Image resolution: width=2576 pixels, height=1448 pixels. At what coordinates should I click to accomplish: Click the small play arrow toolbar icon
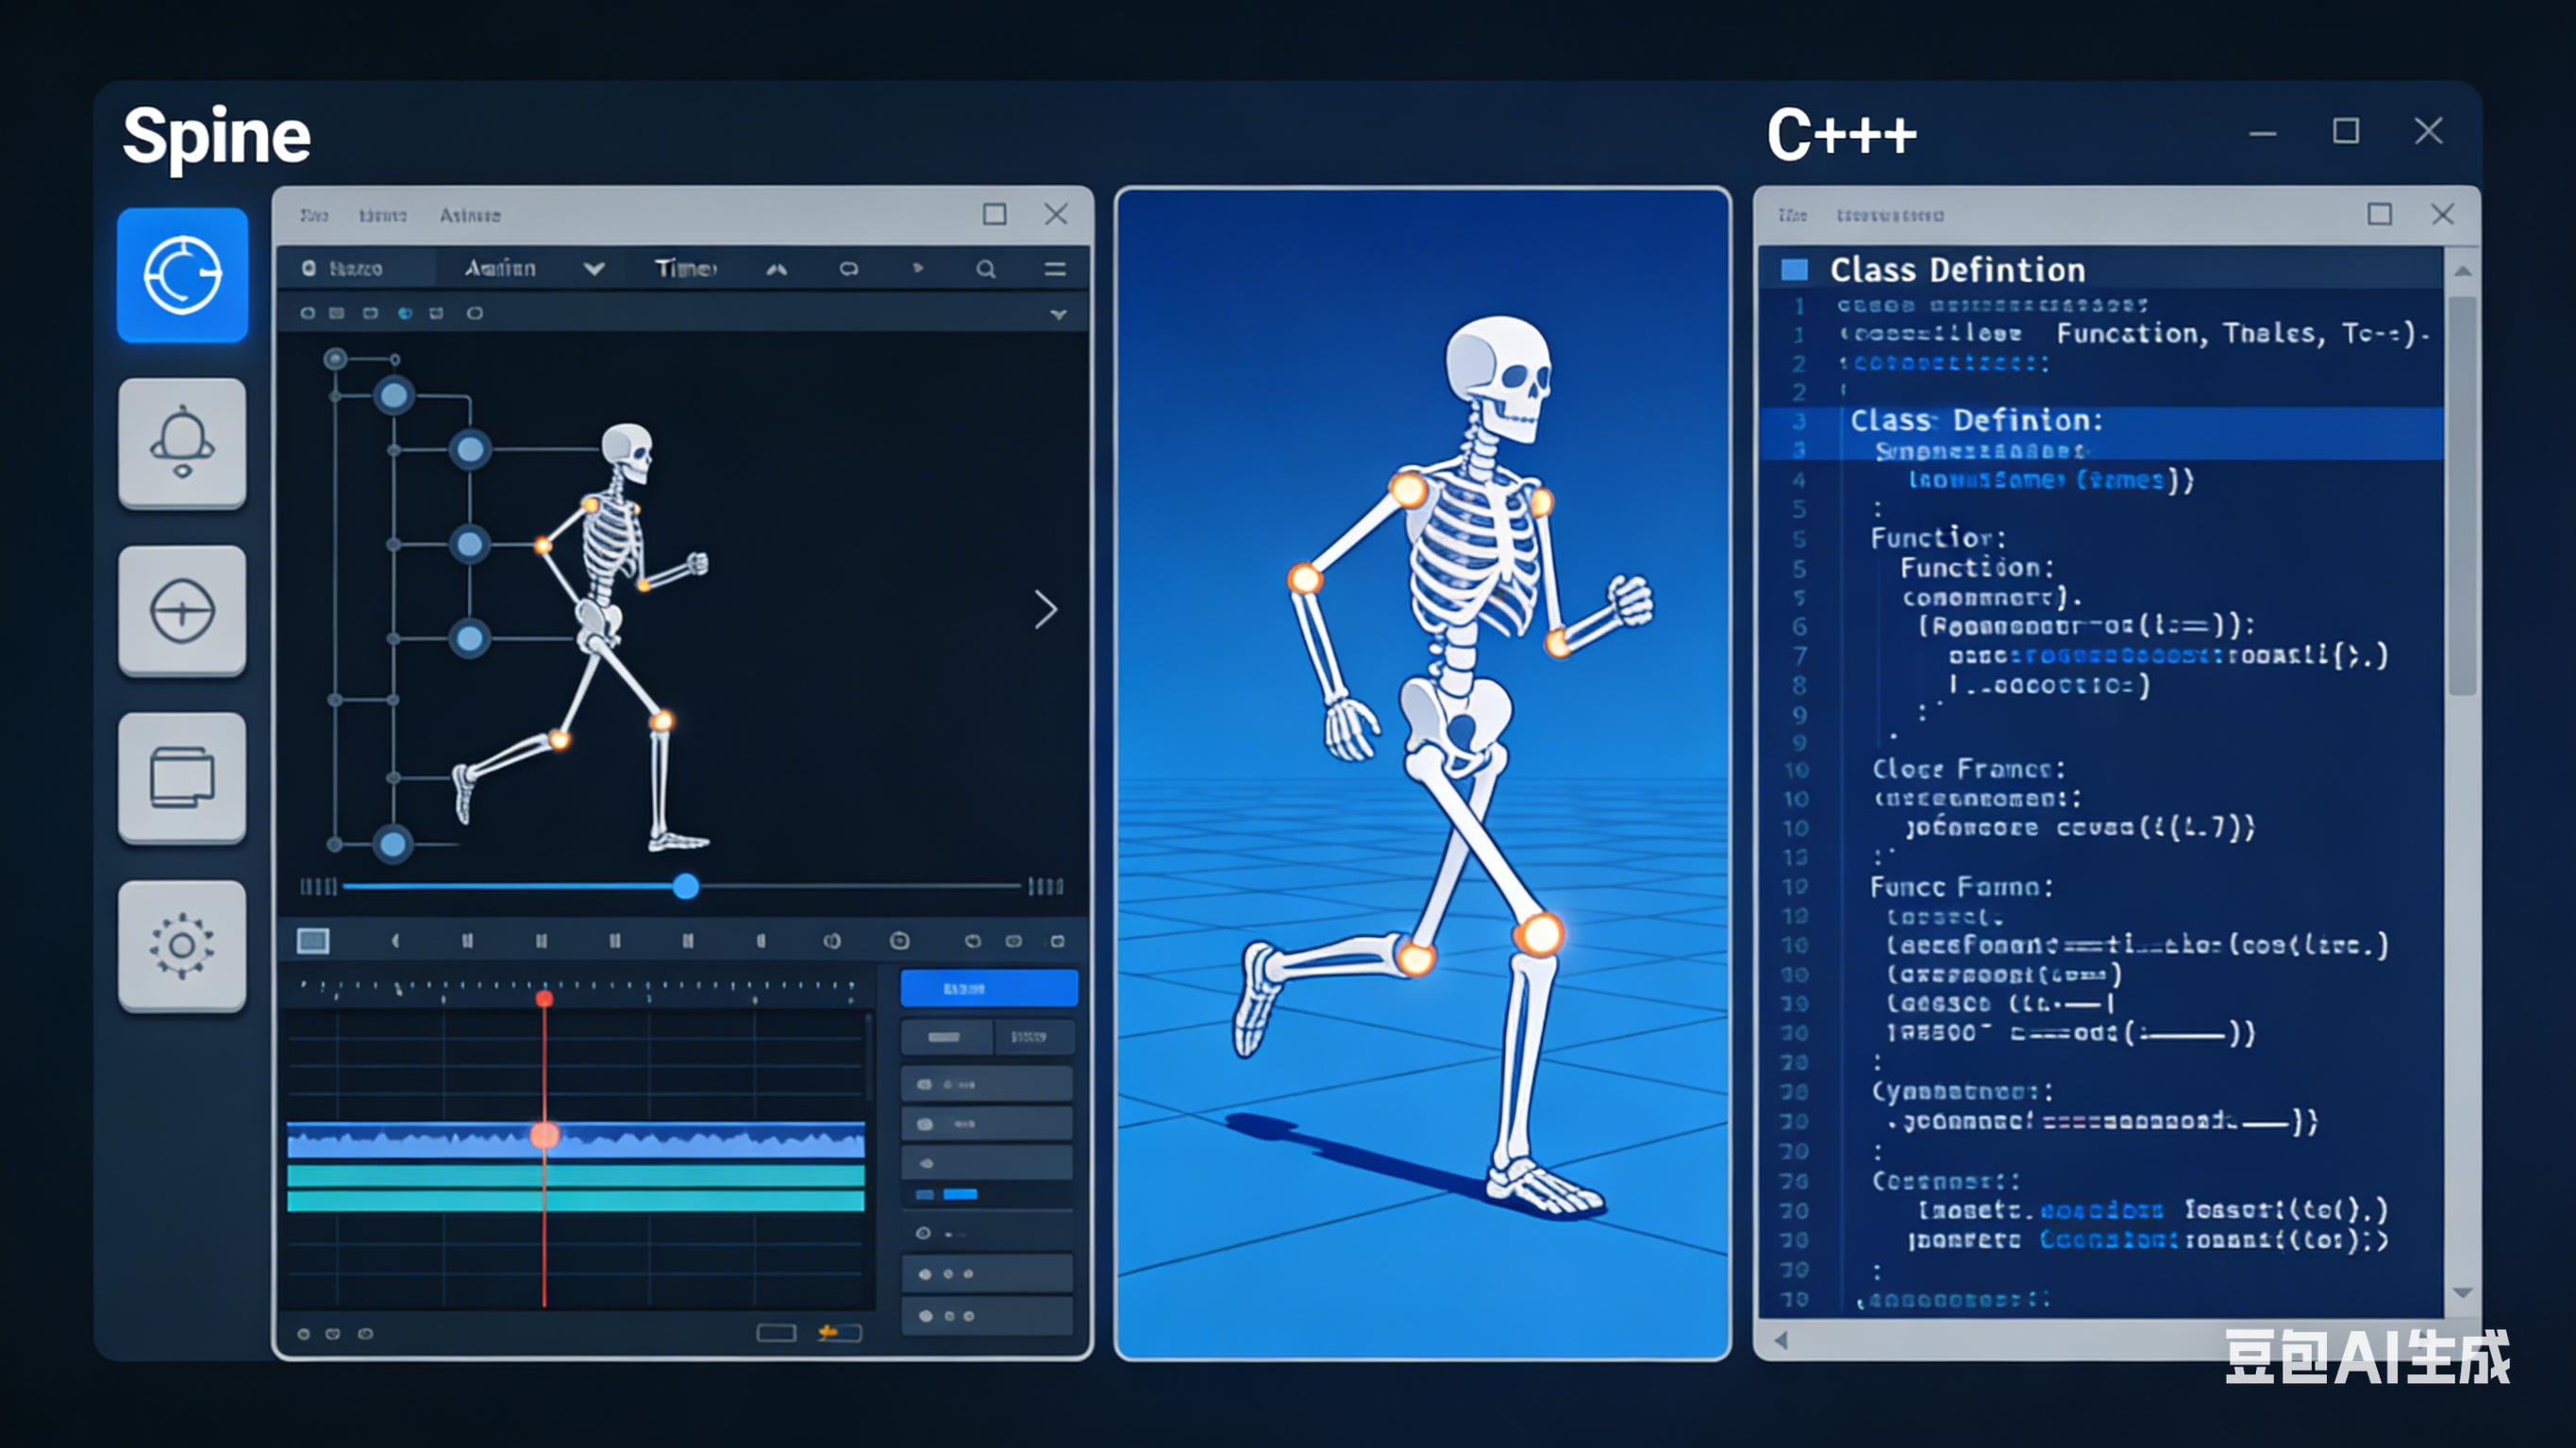click(x=917, y=268)
